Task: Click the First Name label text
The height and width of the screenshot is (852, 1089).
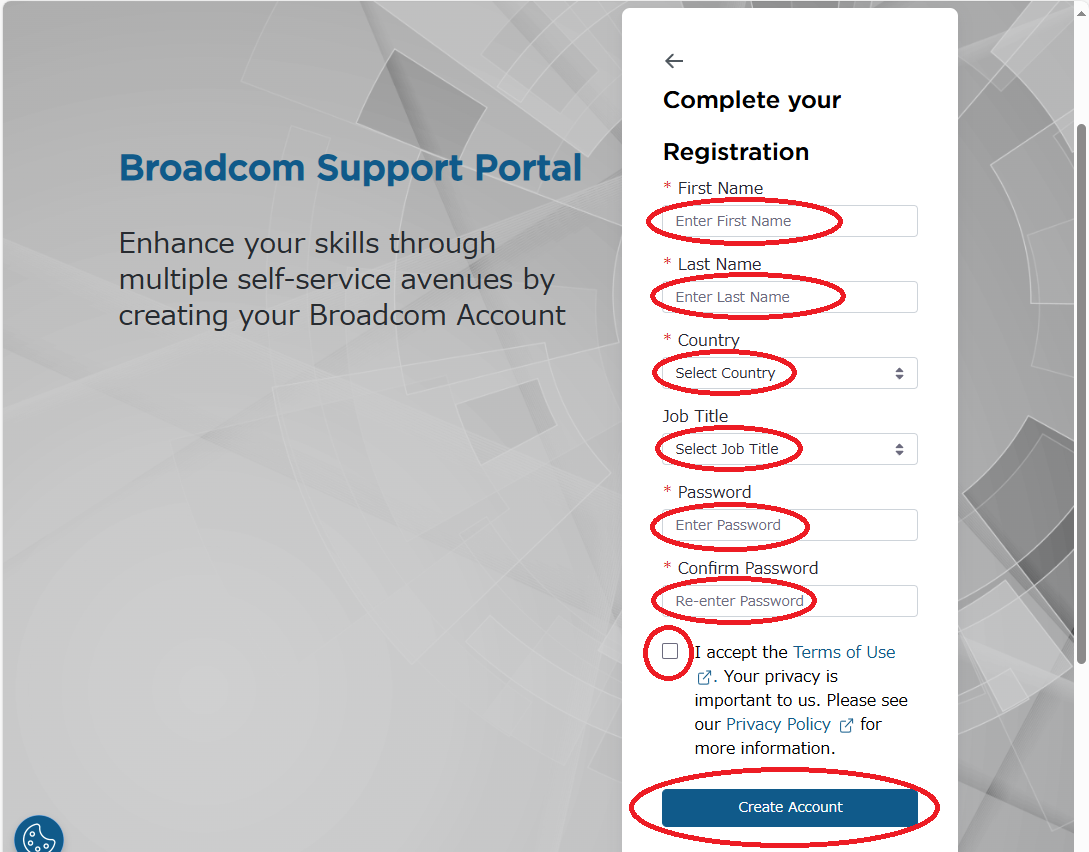Action: 720,188
